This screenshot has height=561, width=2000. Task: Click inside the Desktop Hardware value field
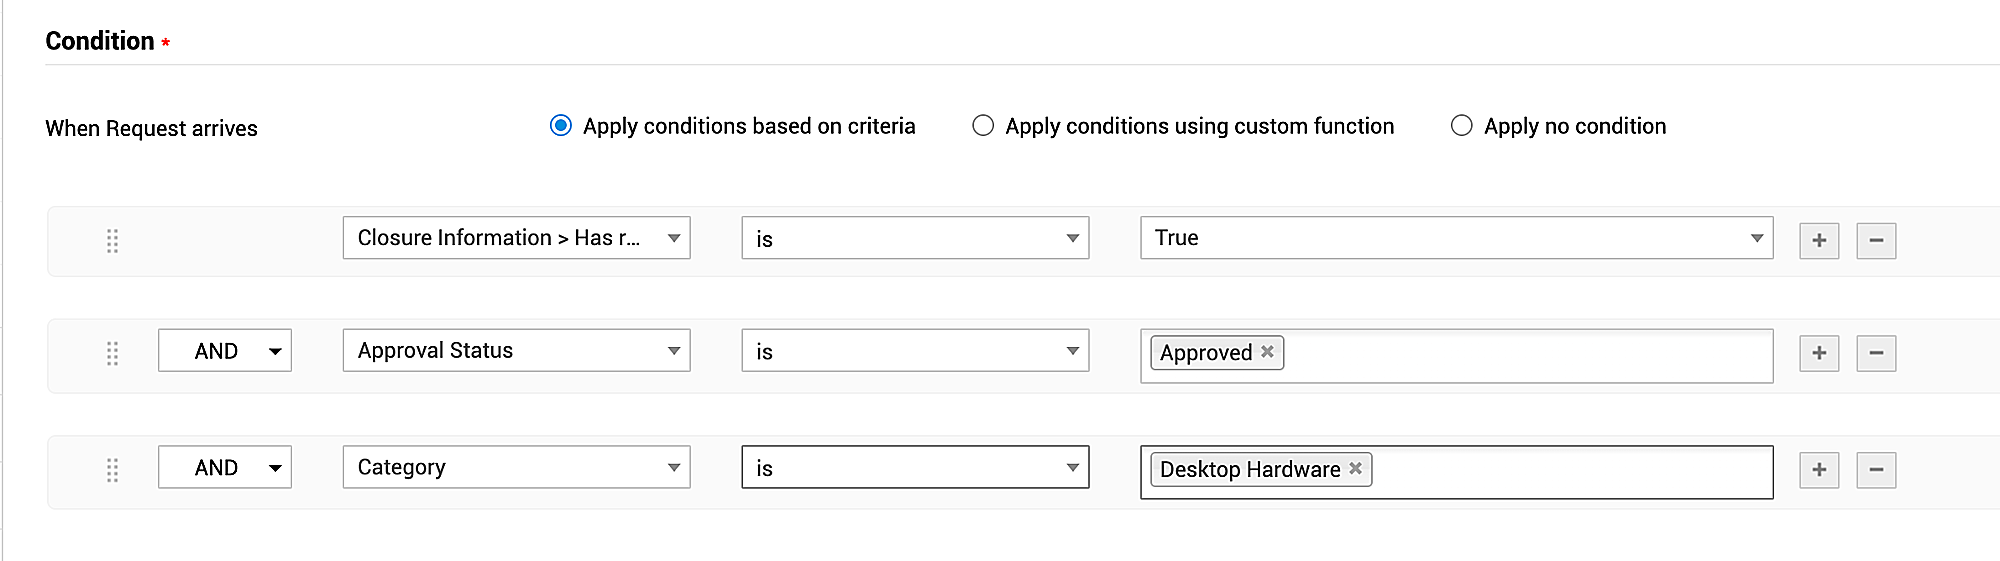coord(1570,472)
